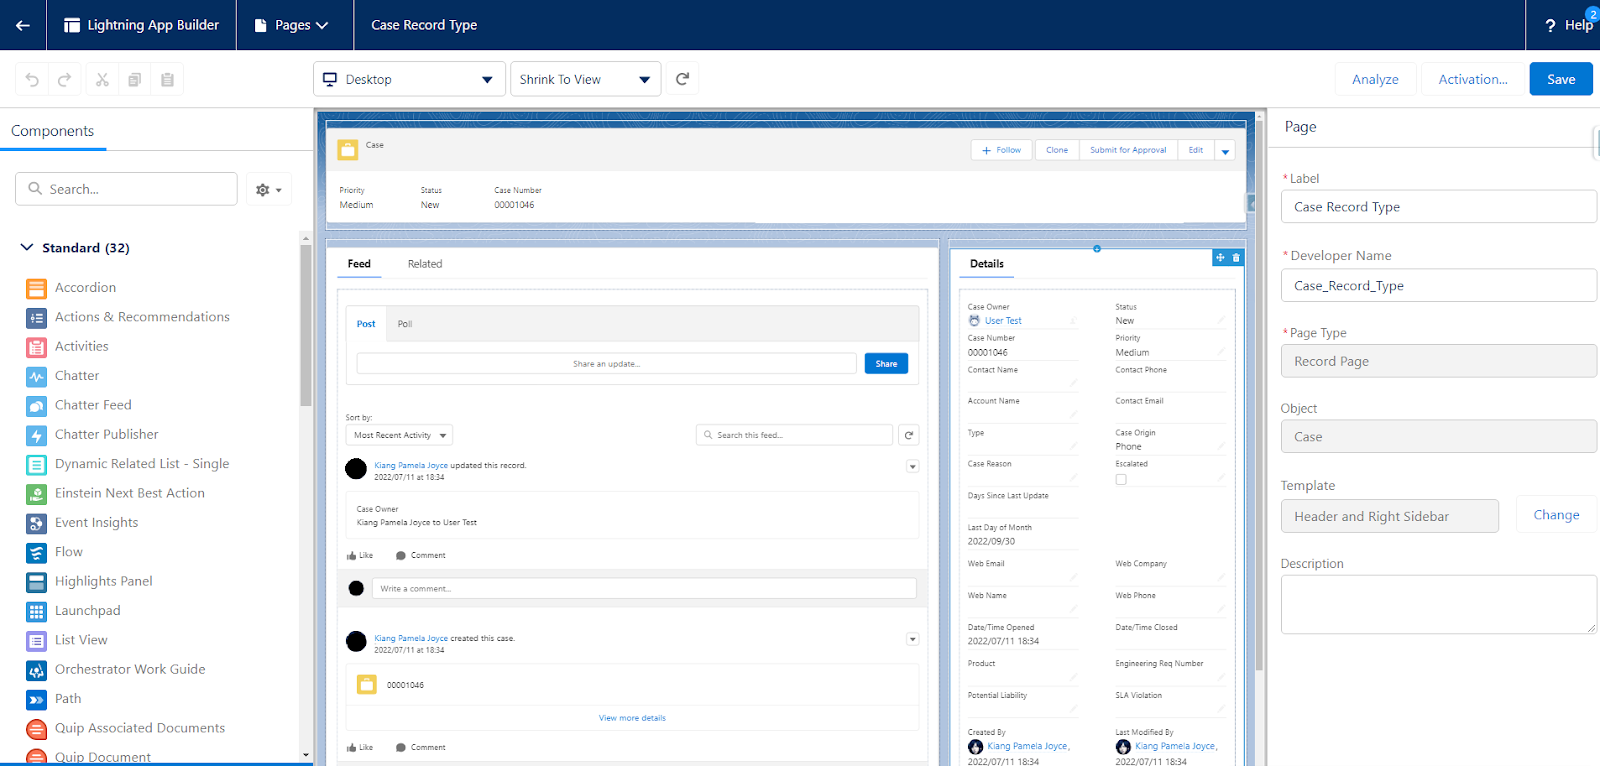Viewport: 1600px width, 766px height.
Task: Select the Flow component icon
Action: [37, 553]
